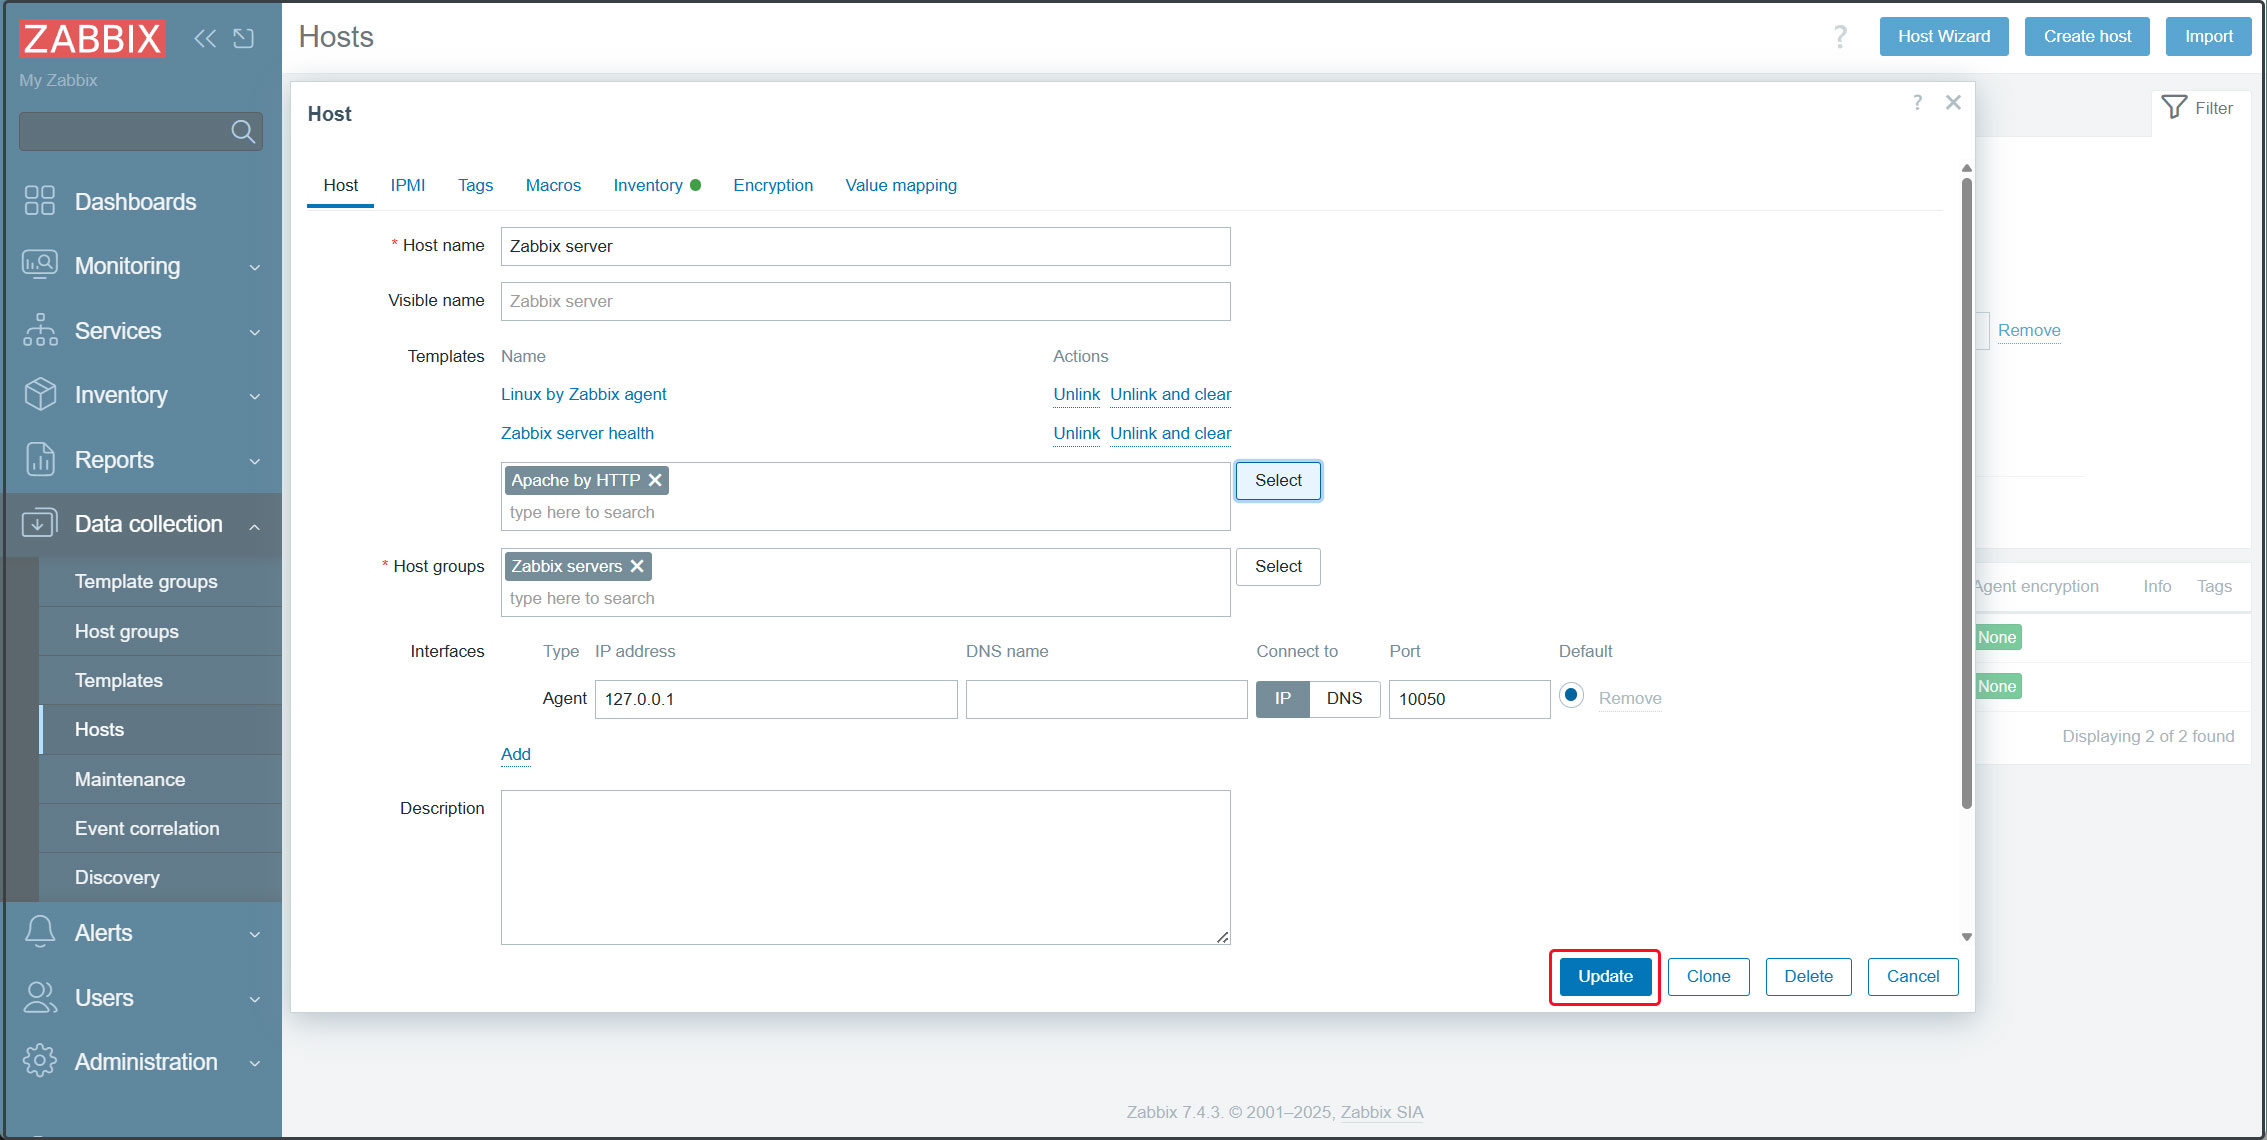This screenshot has height=1140, width=2267.
Task: Collapse the sidebar with the double-arrow icon
Action: click(x=205, y=38)
